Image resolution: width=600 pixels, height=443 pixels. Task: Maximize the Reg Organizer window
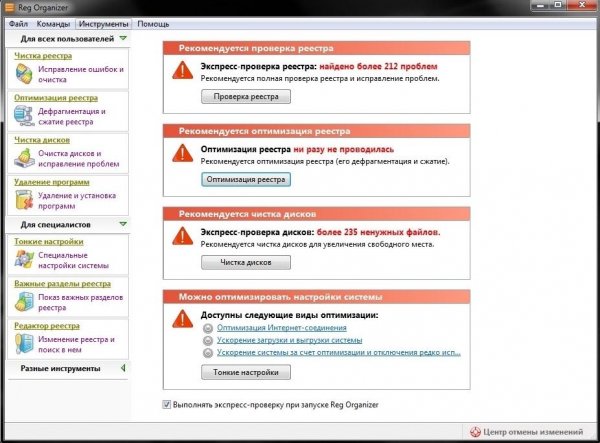558,5
